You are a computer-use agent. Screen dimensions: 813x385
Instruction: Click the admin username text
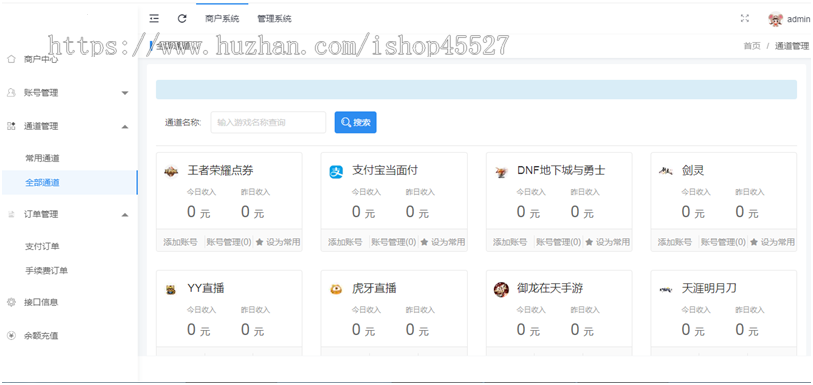[798, 19]
